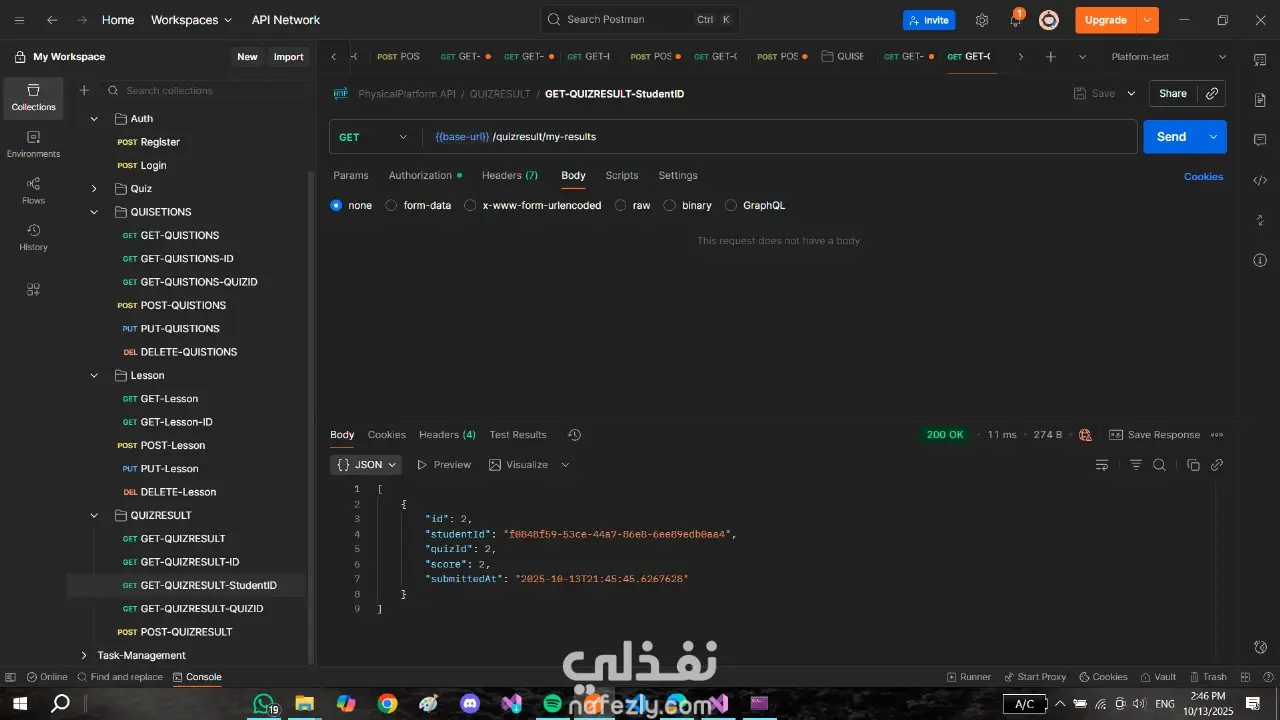Expand the Task-Management collection
This screenshot has width=1280, height=720.
point(83,656)
